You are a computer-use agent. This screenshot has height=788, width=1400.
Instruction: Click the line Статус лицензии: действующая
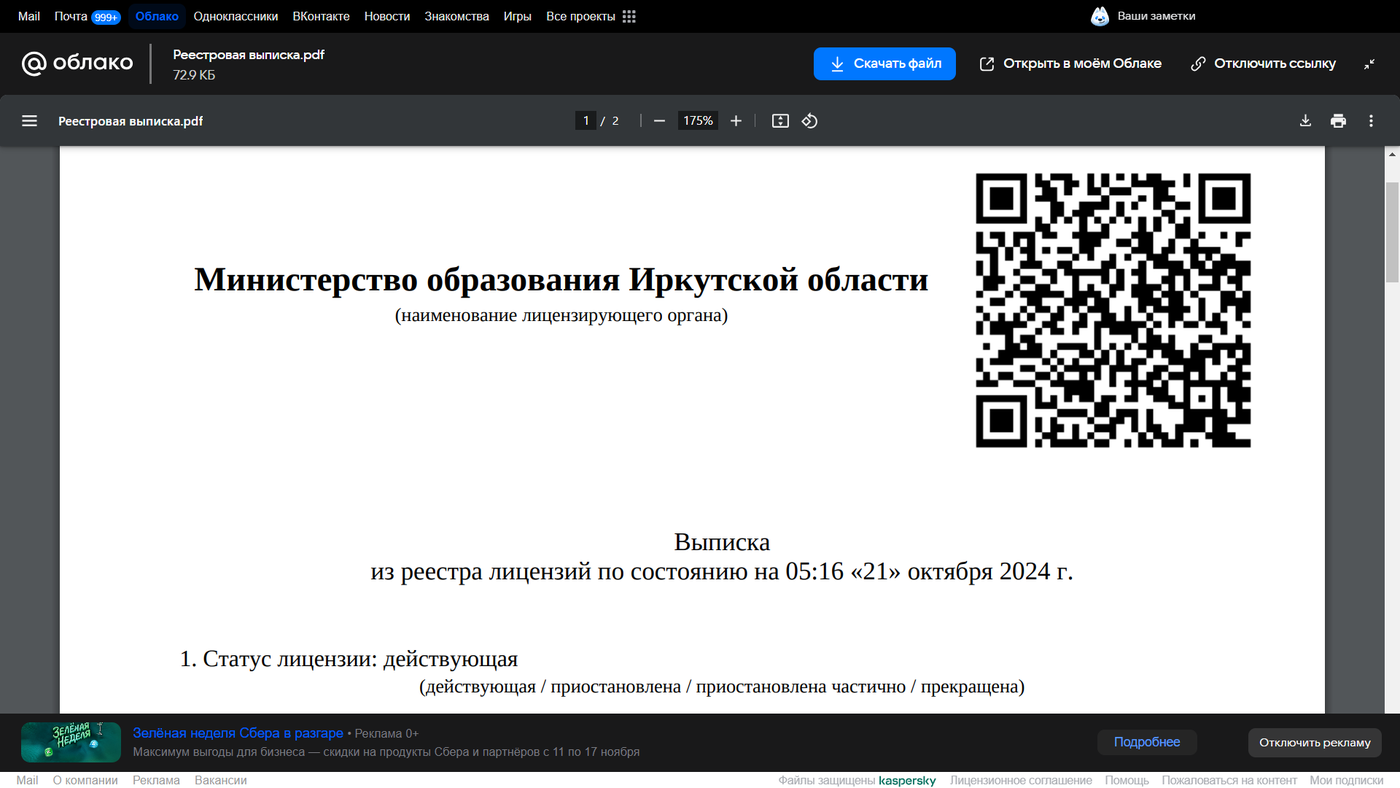point(349,659)
